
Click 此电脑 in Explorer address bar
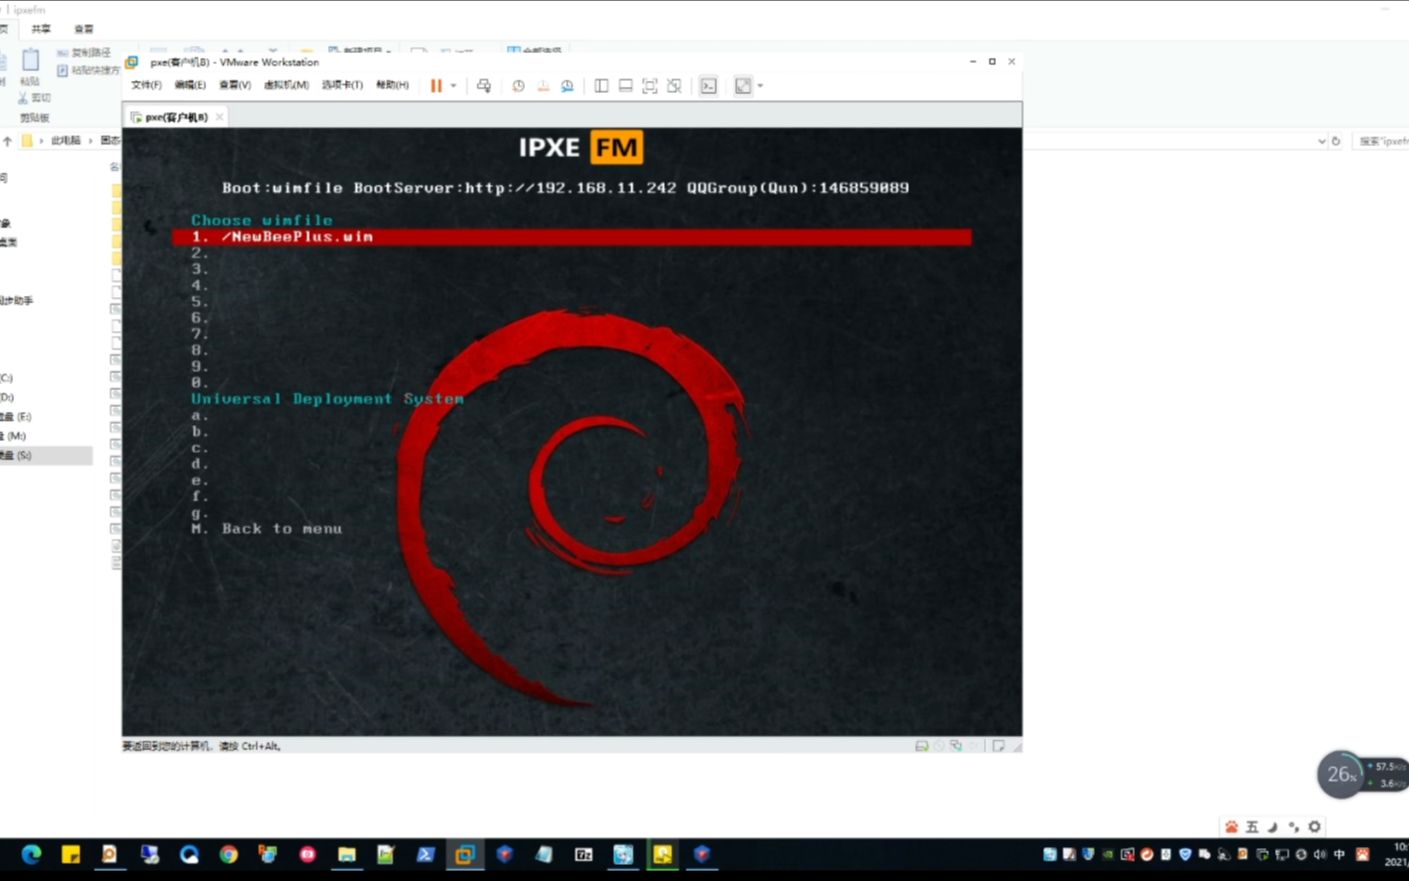point(65,141)
